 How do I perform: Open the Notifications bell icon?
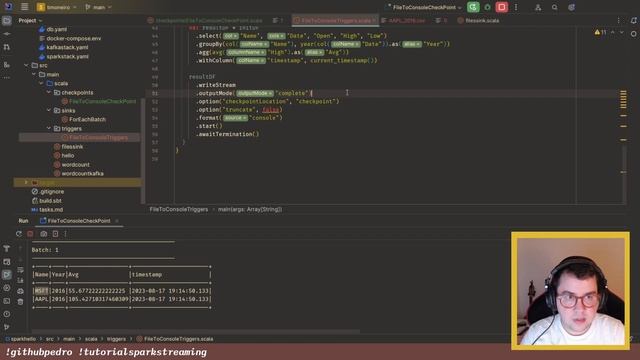(633, 20)
